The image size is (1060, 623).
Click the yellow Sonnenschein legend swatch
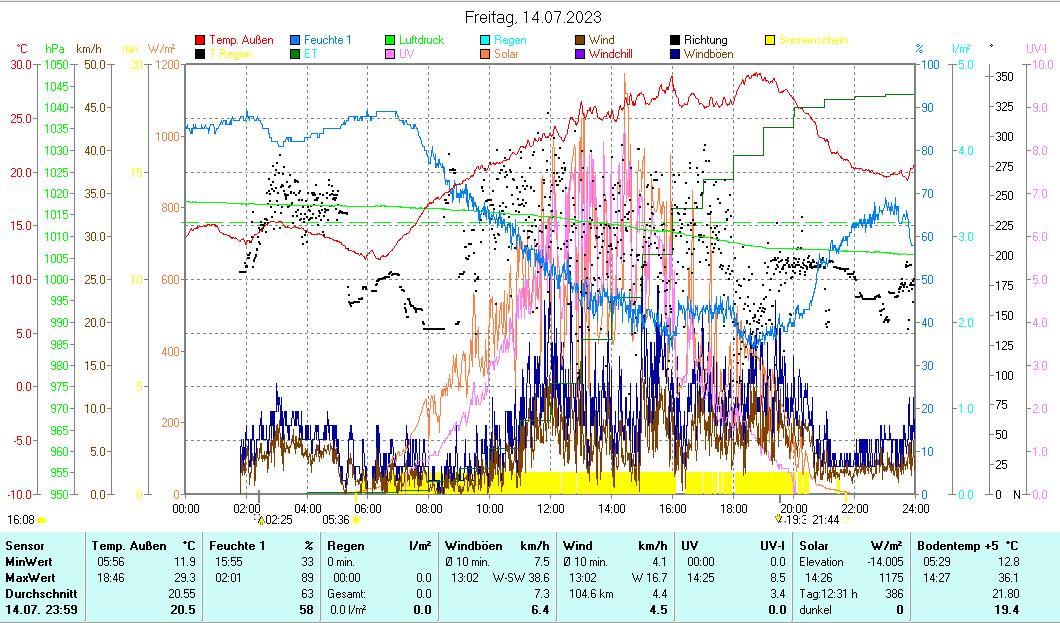[769, 40]
